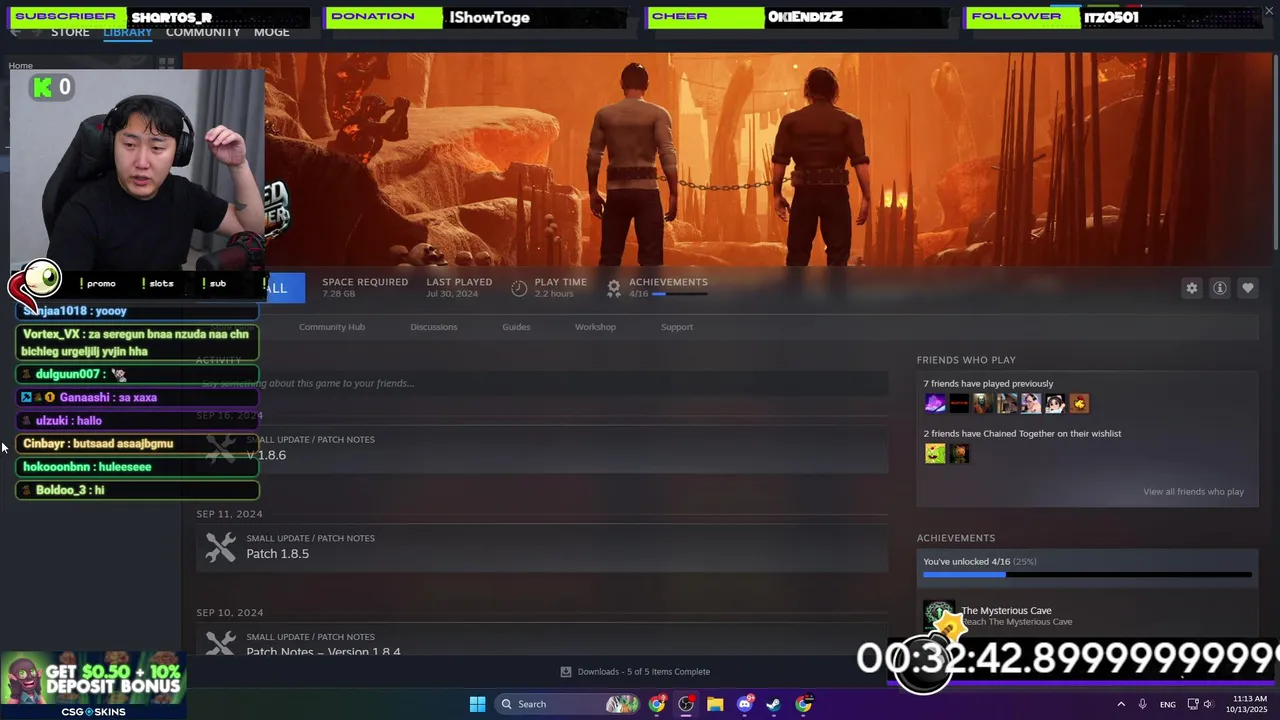The image size is (1280, 720).
Task: Click the Home link in the library sidebar
Action: point(20,66)
